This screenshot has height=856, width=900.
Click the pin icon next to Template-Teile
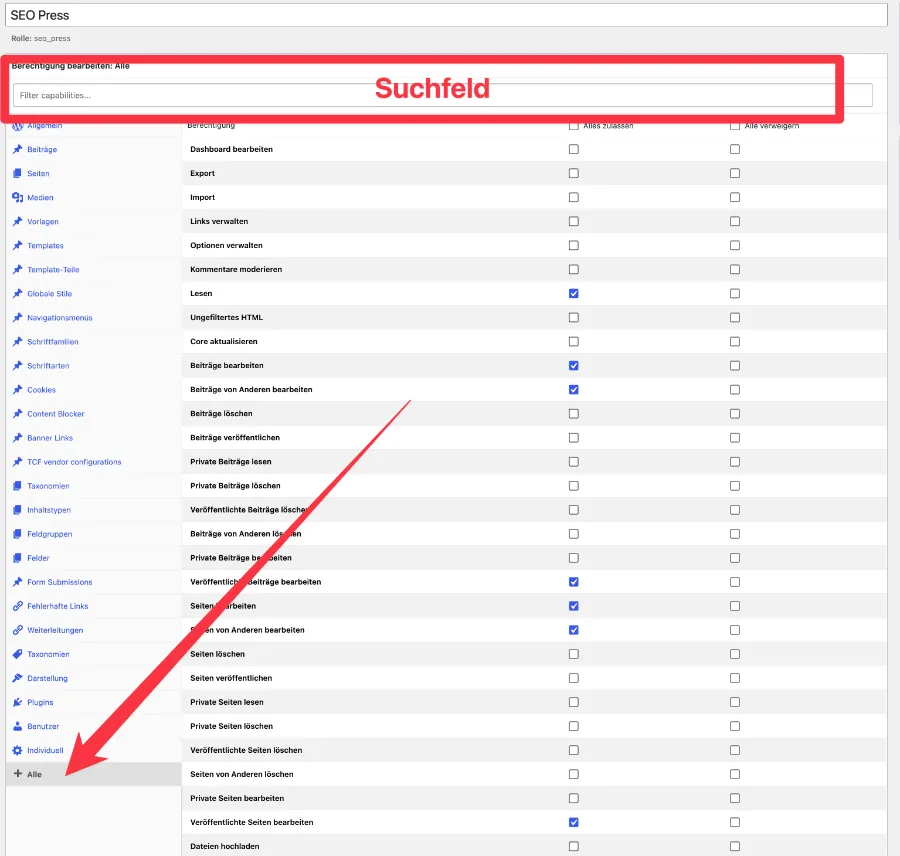click(17, 270)
